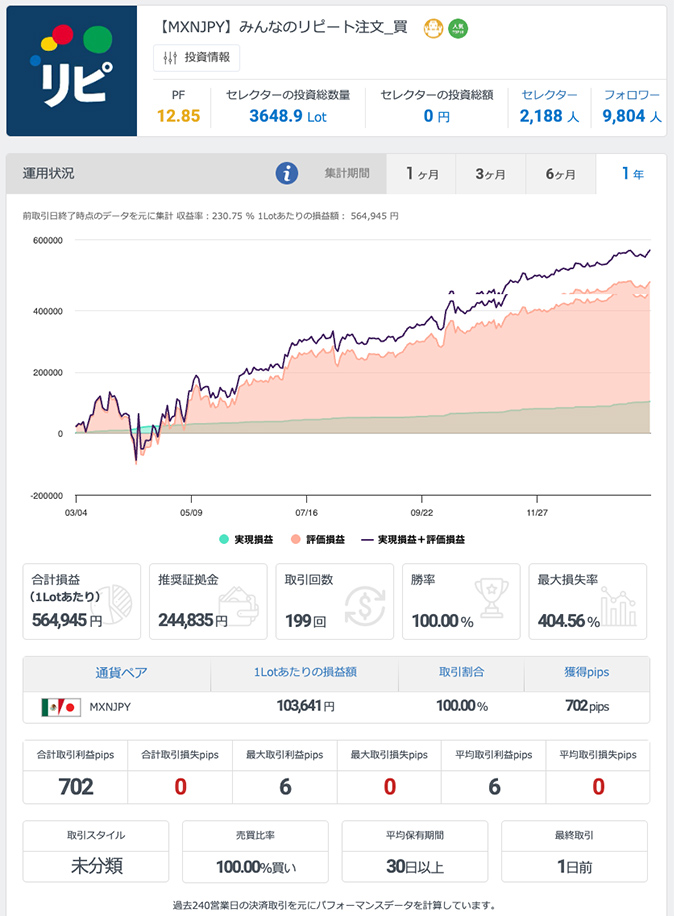This screenshot has height=916, width=674.
Task: Select the 1ヶ月 period tab
Action: click(x=421, y=174)
